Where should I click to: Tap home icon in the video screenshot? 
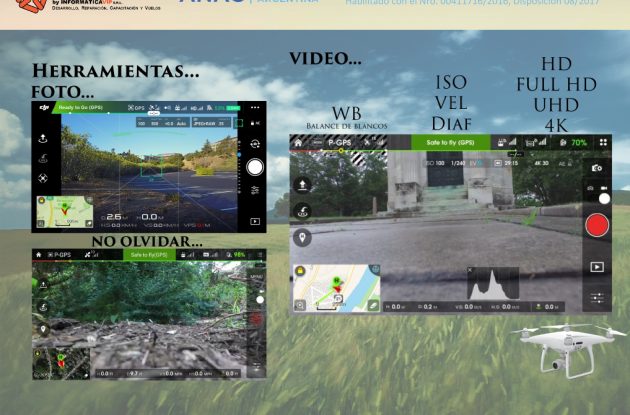[x=298, y=143]
